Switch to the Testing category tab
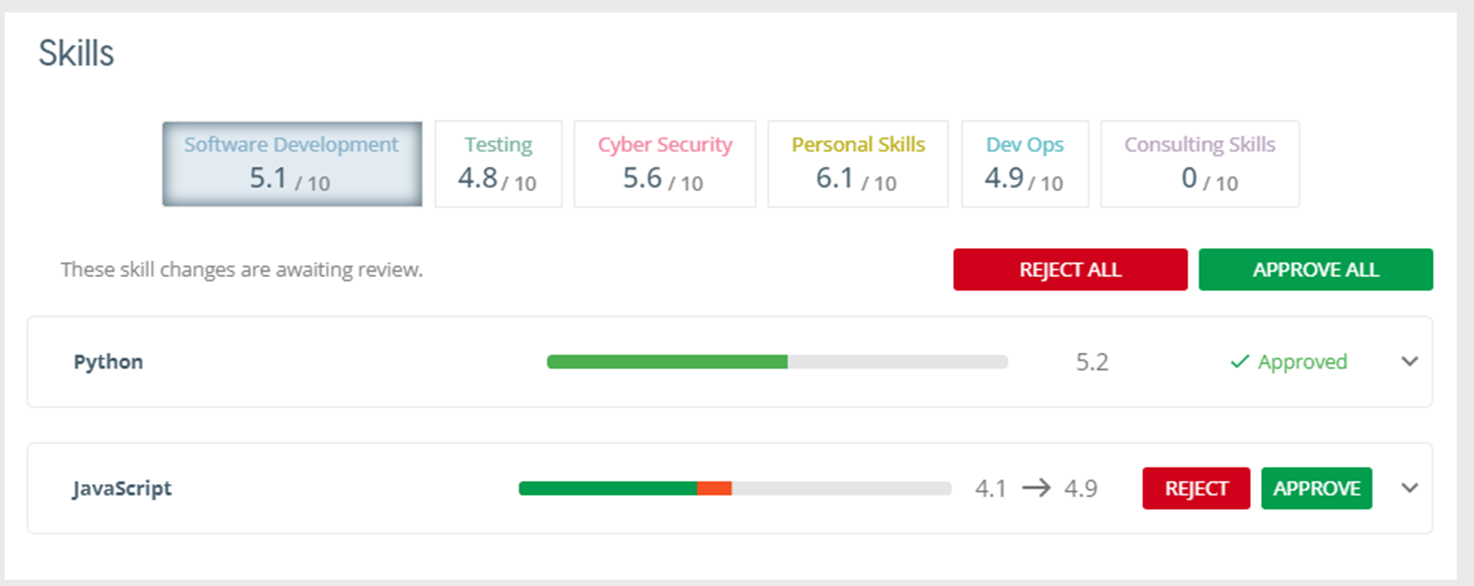 498,164
